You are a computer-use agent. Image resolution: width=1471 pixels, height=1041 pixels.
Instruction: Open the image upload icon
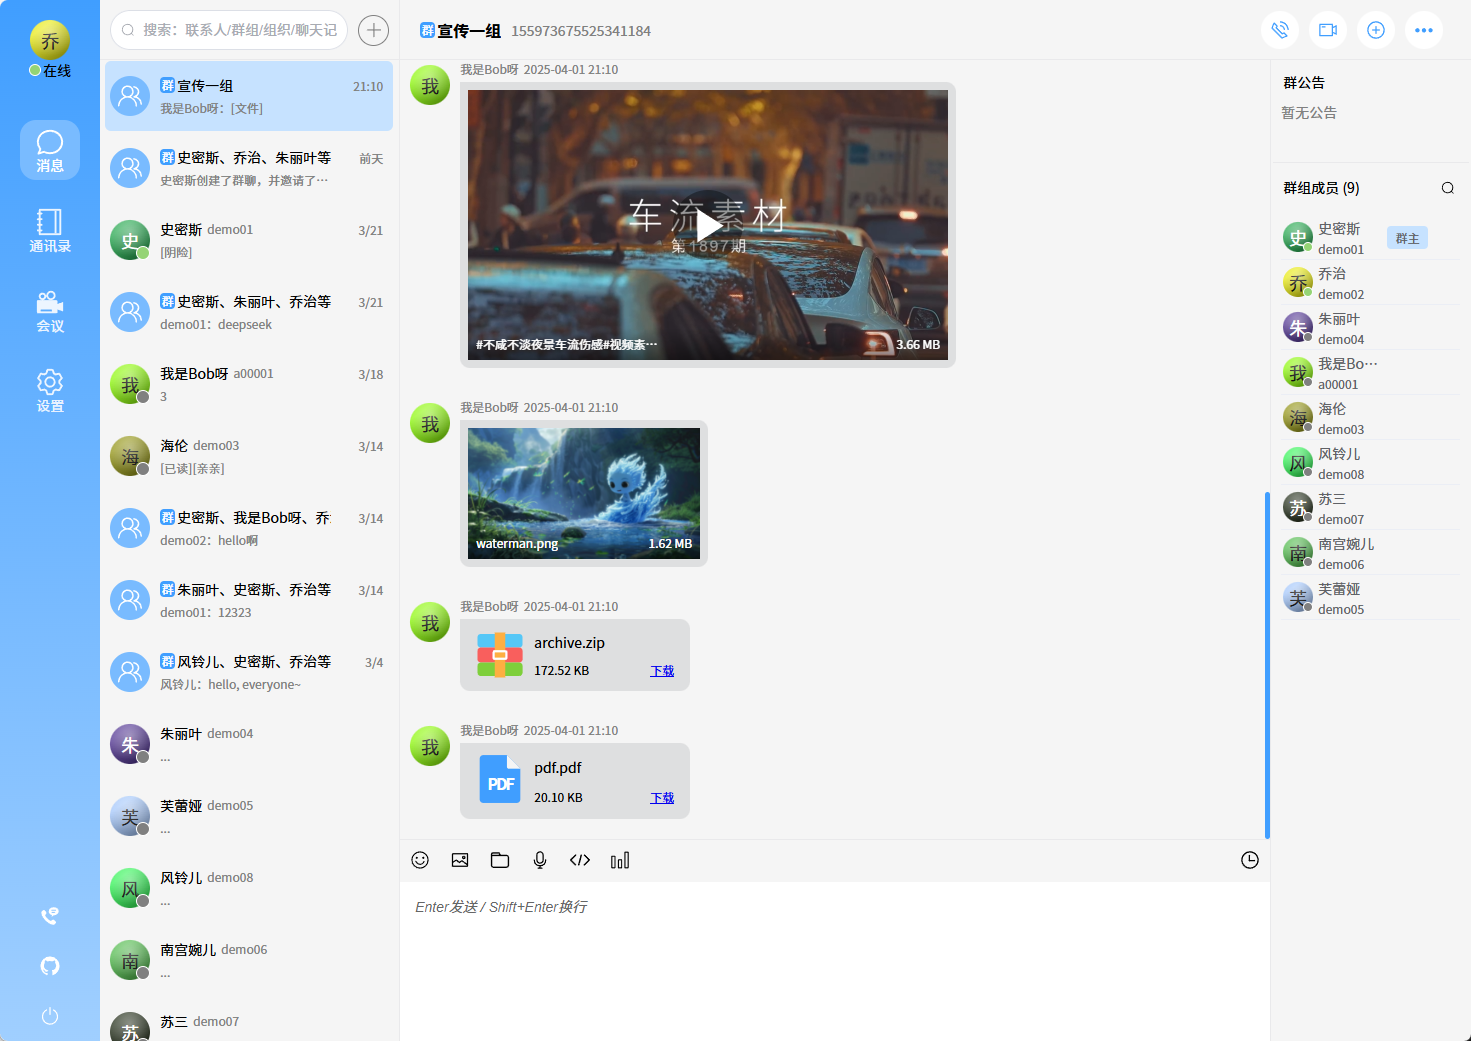point(460,860)
